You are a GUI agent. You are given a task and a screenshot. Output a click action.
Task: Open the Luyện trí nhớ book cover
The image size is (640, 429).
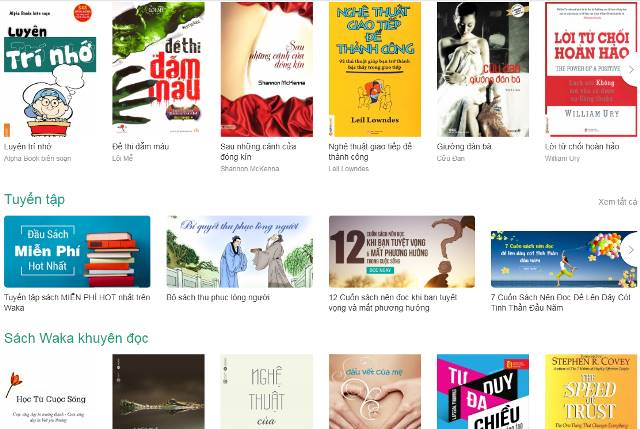[x=50, y=69]
